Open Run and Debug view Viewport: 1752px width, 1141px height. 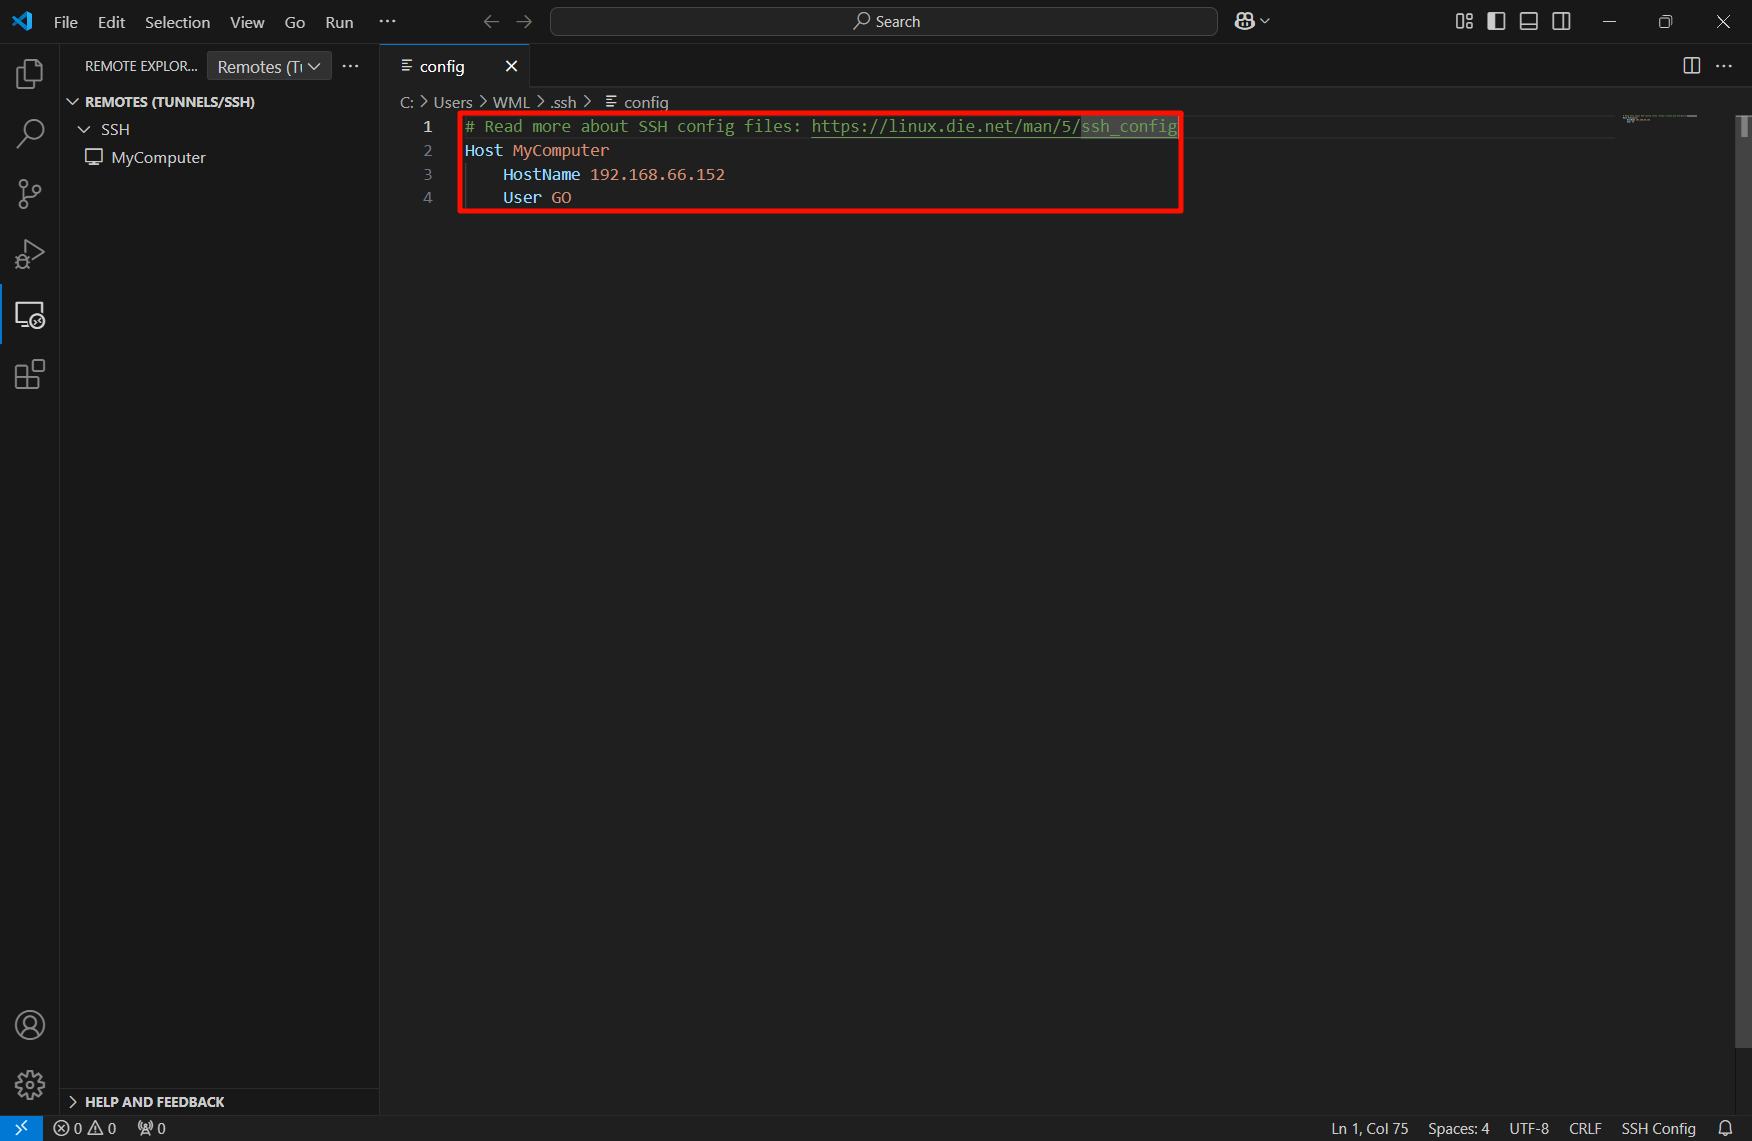tap(30, 254)
